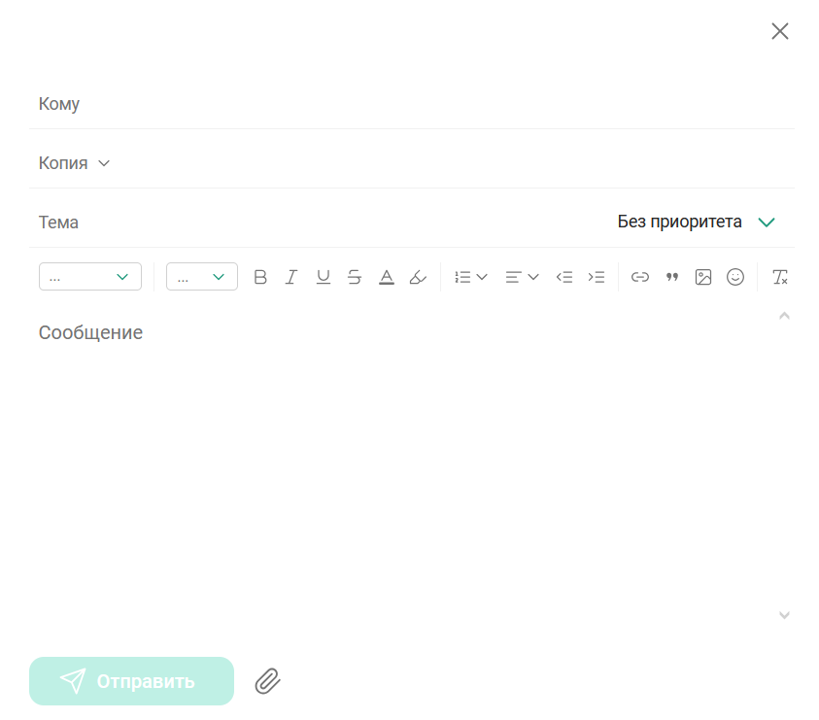
Task: Open the text alignment dropdown
Action: pyautogui.click(x=521, y=277)
